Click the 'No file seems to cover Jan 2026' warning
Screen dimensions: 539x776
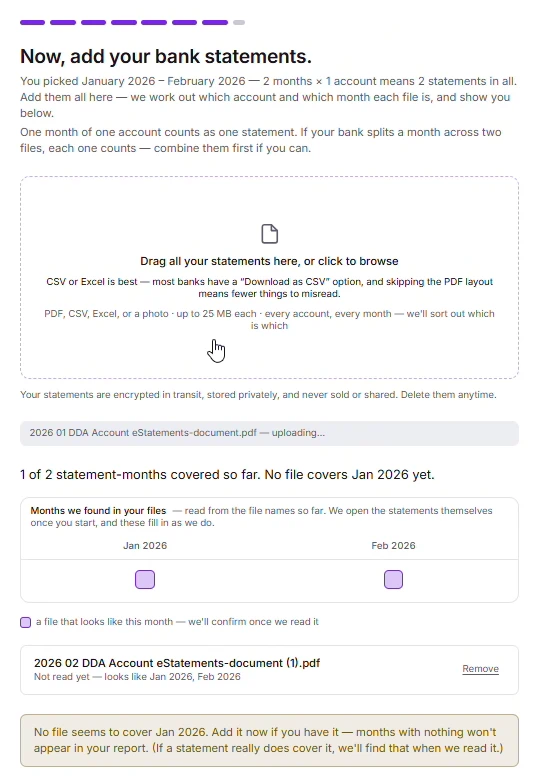click(x=269, y=740)
